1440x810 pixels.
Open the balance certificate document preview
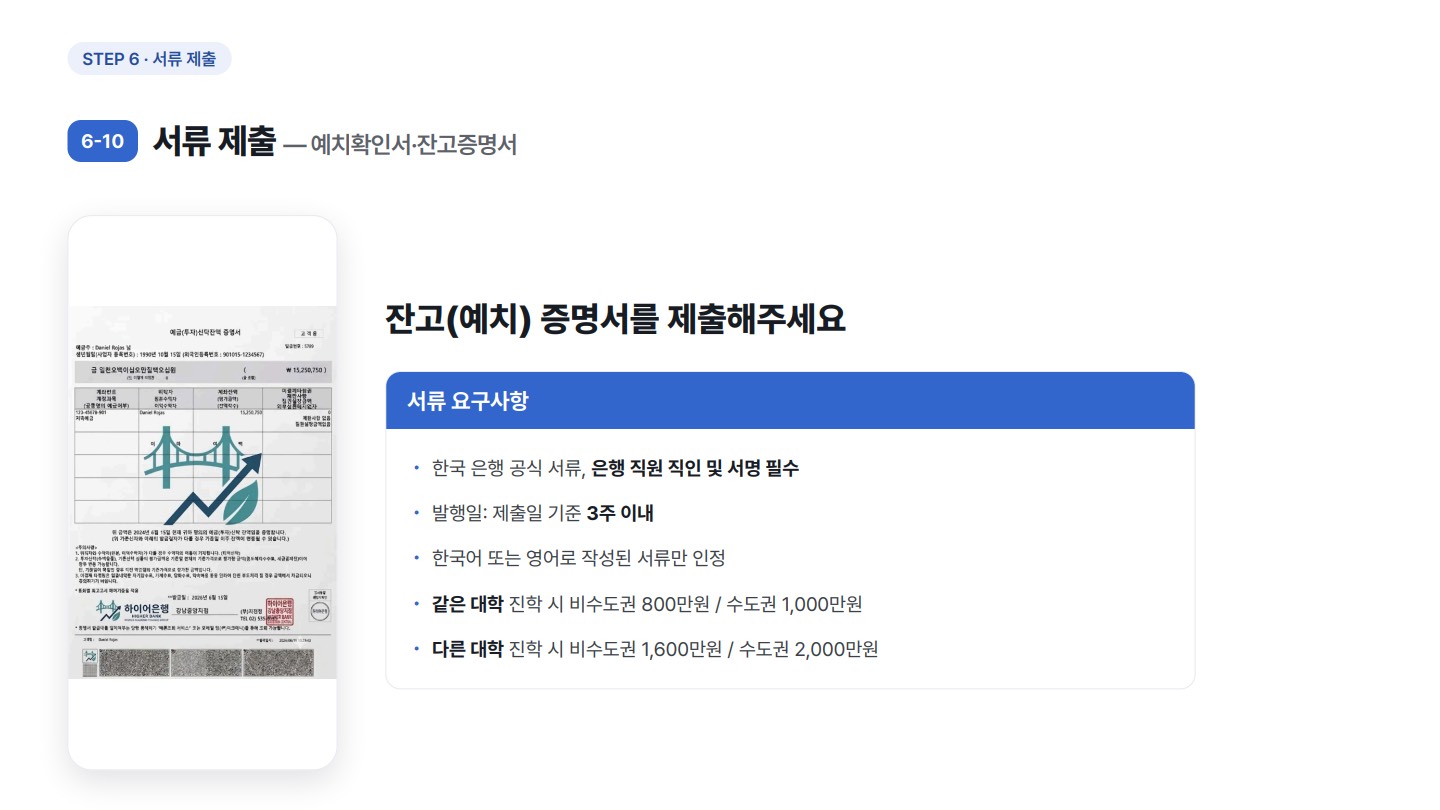click(203, 492)
